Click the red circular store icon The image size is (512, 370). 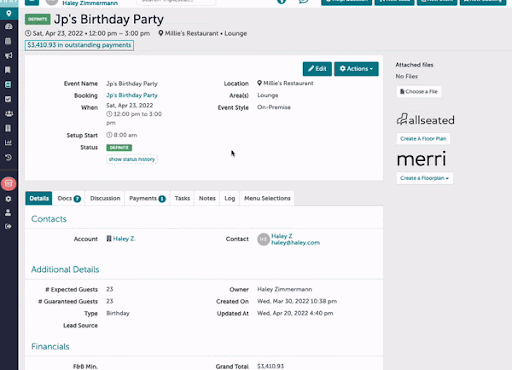click(x=9, y=184)
